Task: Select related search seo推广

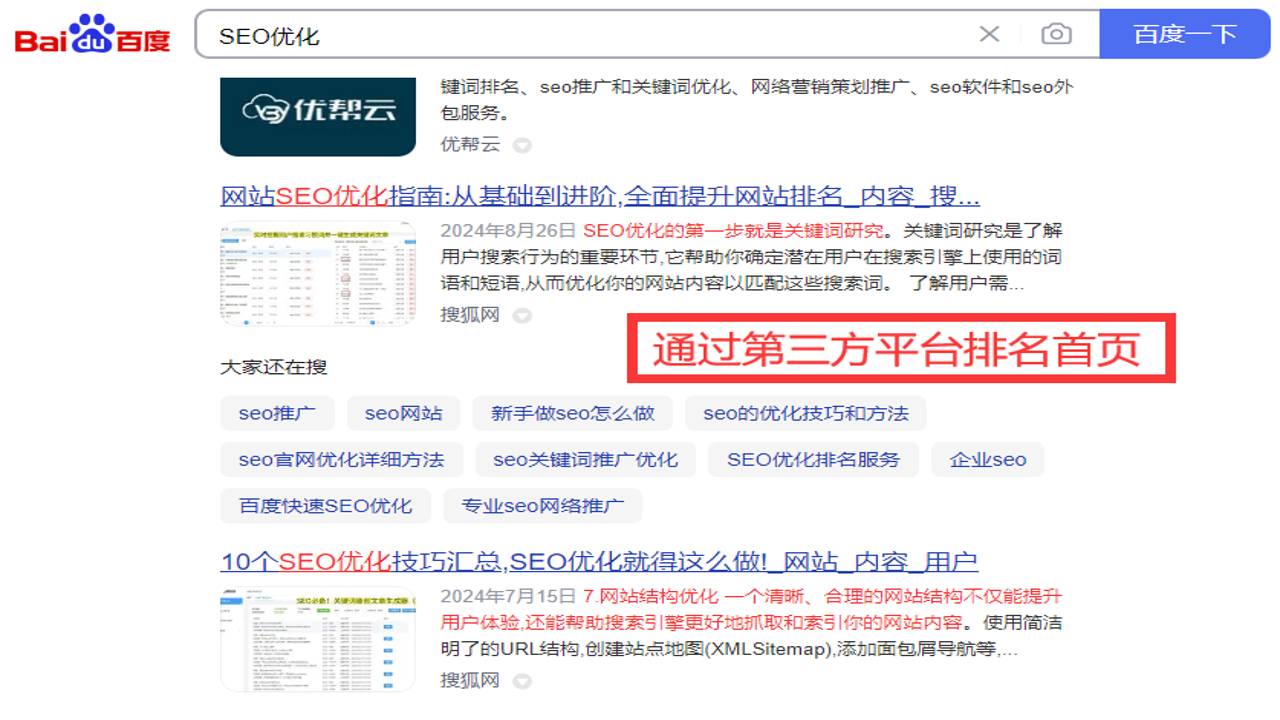Action: coord(277,413)
